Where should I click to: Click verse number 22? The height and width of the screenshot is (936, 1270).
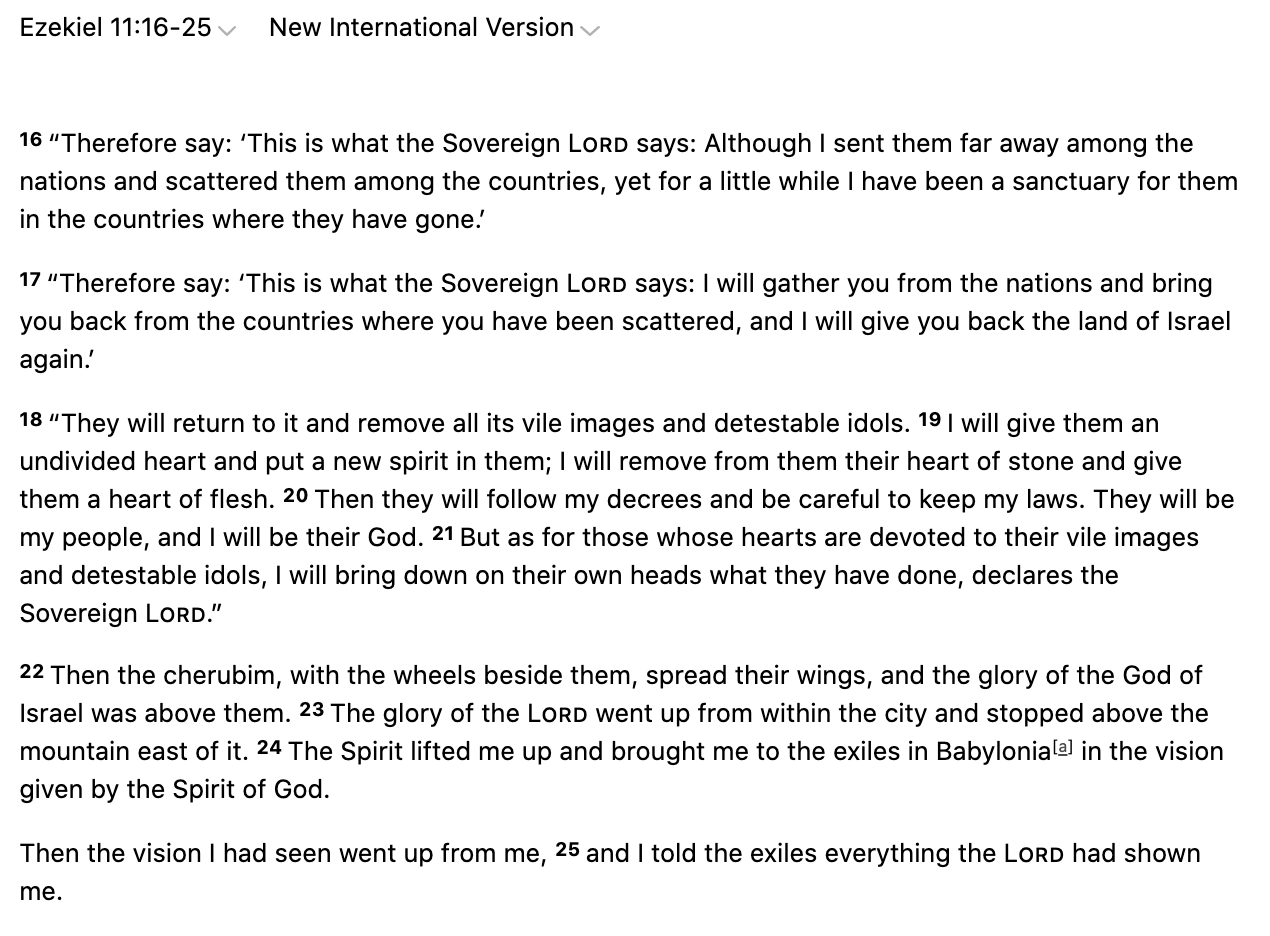click(x=31, y=671)
